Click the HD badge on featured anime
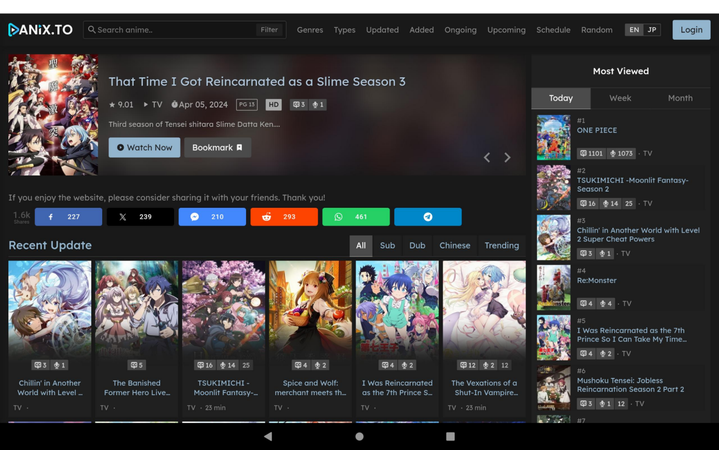This screenshot has width=719, height=450. tap(273, 105)
